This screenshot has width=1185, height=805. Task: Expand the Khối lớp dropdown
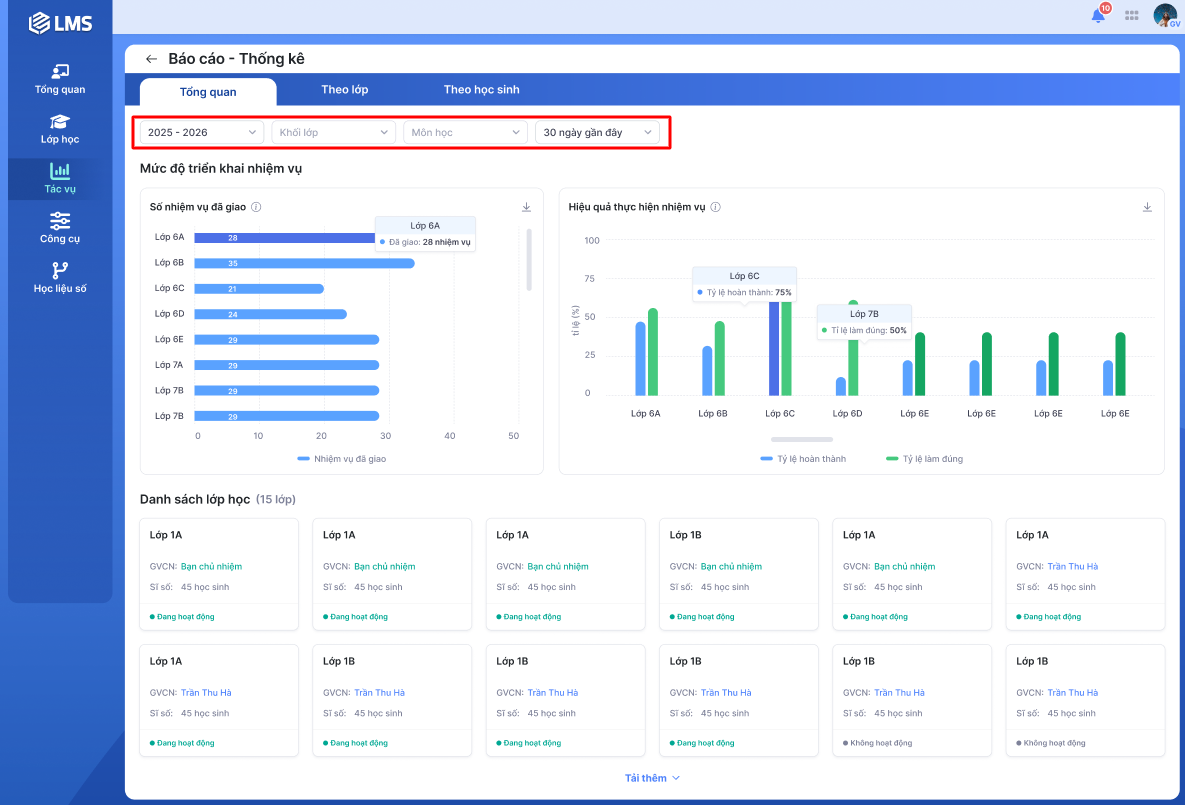click(x=334, y=132)
